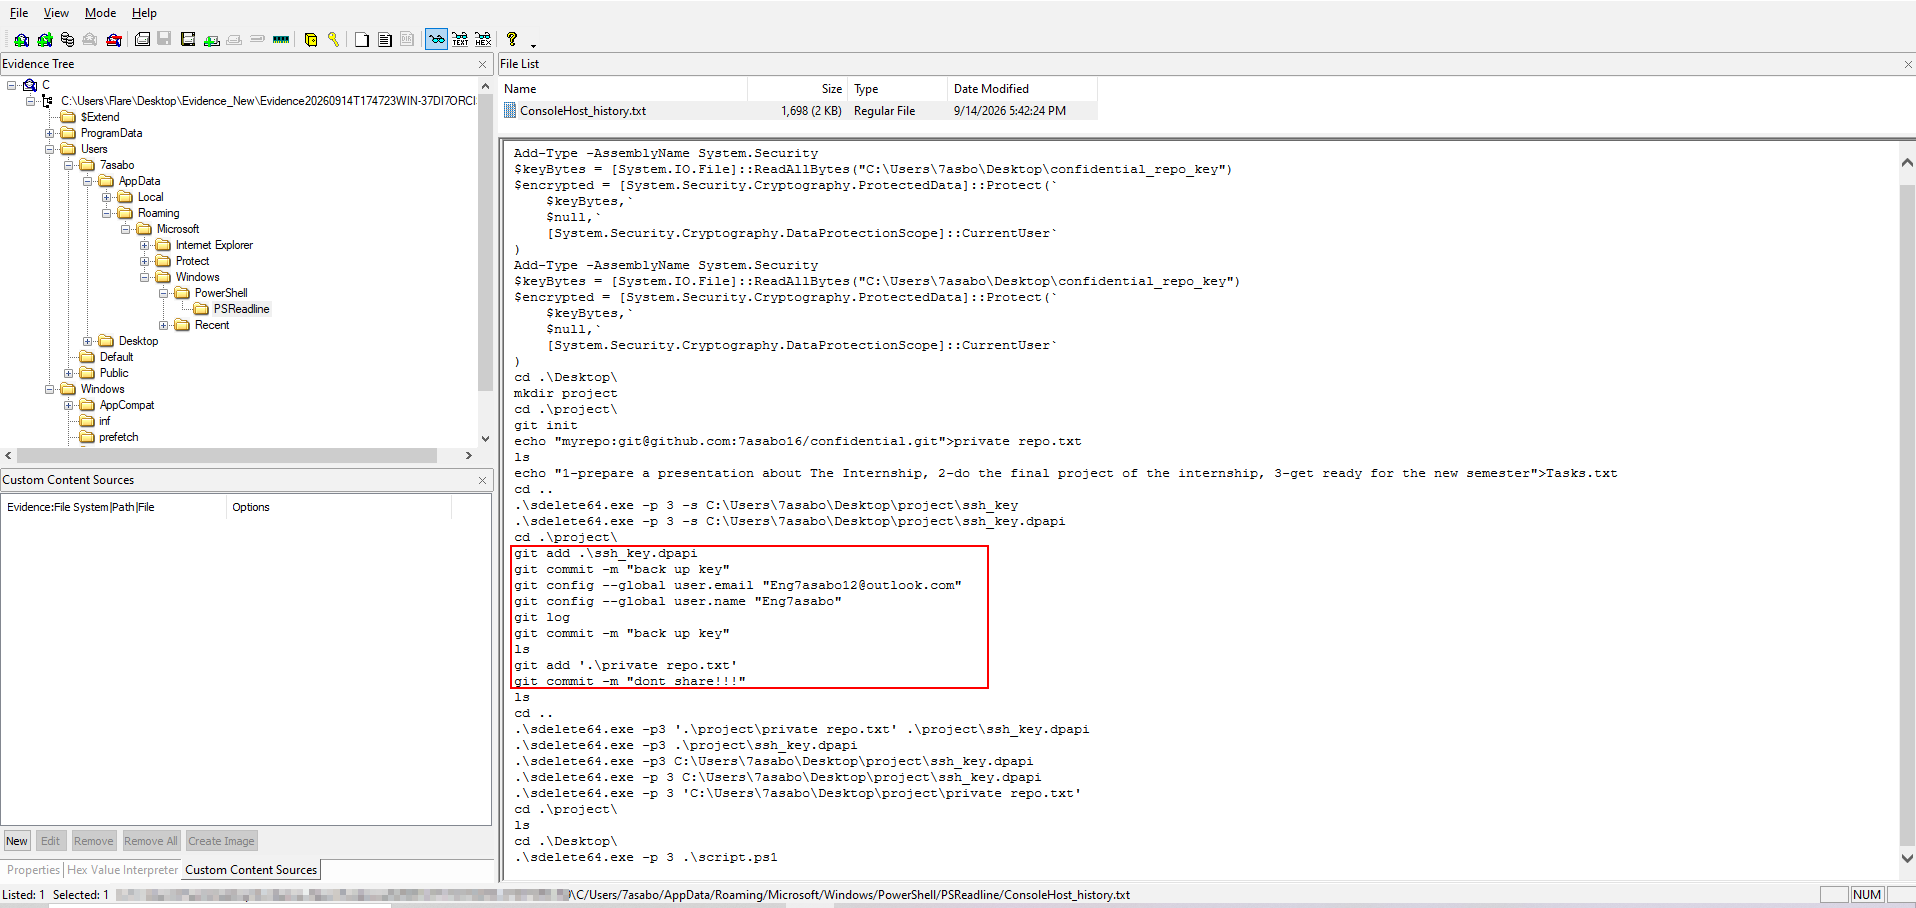This screenshot has height=908, width=1916.
Task: Click the New button under Custom Content Sources
Action: [17, 841]
